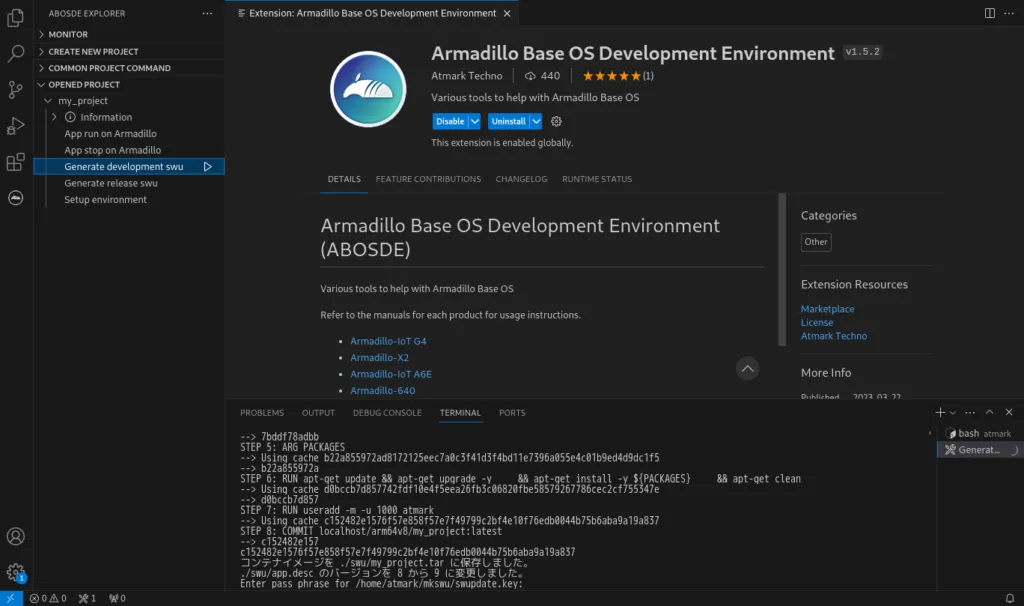Open the Extensions view icon
The image size is (1024, 606).
(x=15, y=162)
